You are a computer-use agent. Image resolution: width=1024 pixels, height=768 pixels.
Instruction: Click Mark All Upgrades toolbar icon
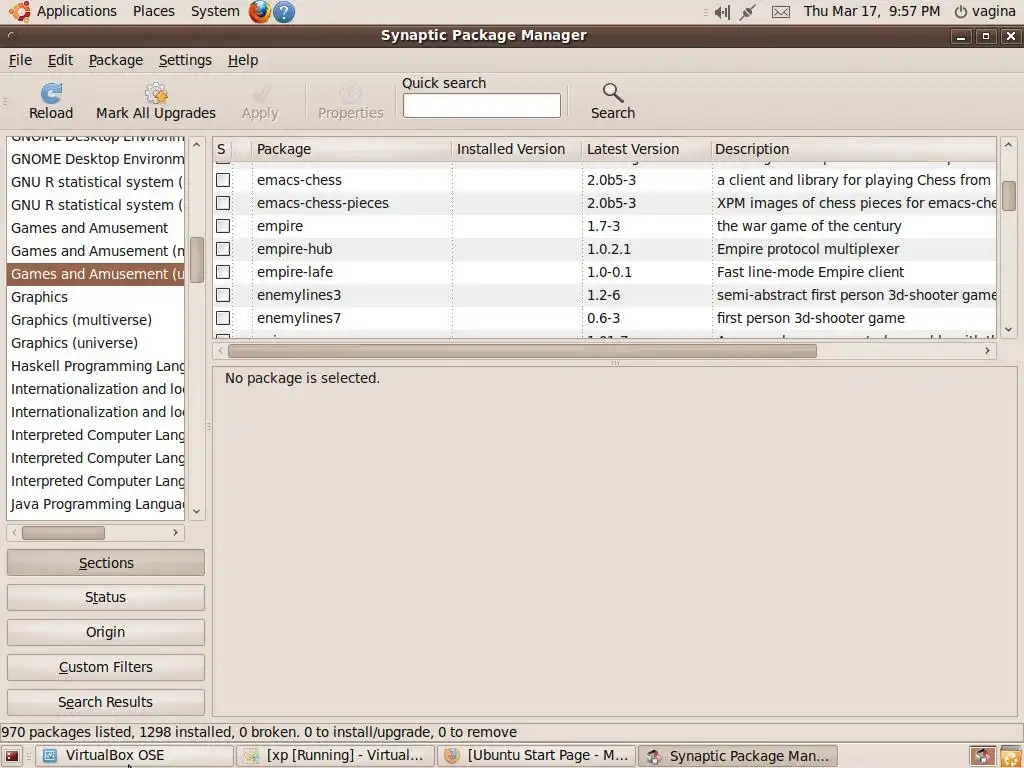click(156, 94)
